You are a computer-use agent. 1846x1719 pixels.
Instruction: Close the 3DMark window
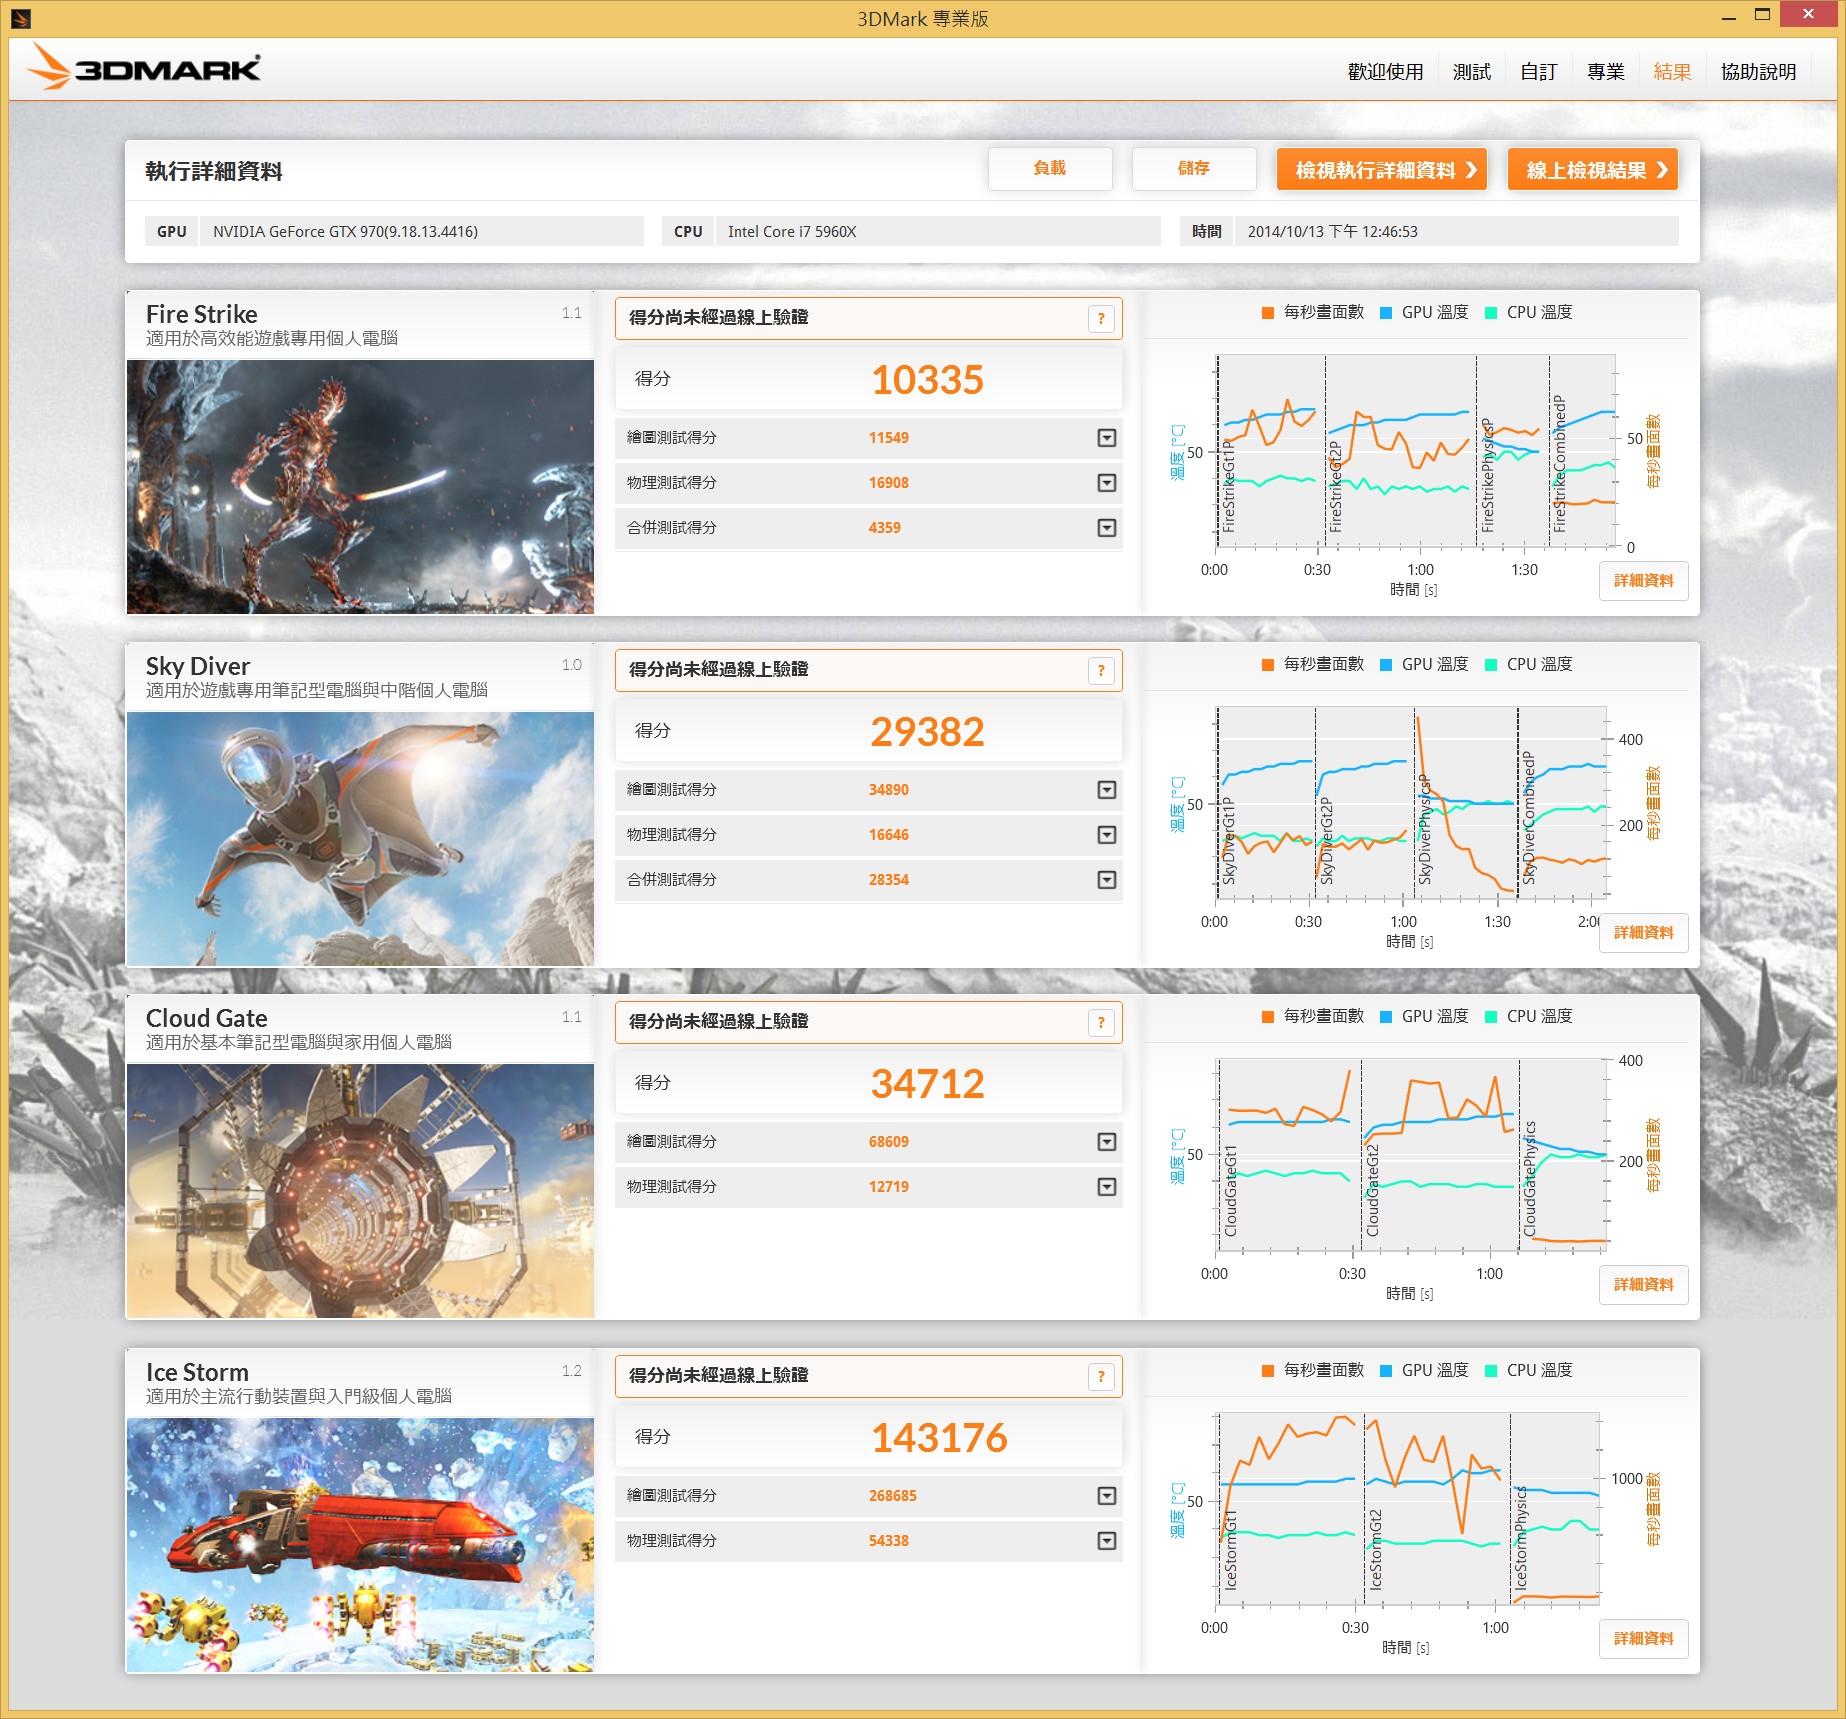(x=1809, y=14)
